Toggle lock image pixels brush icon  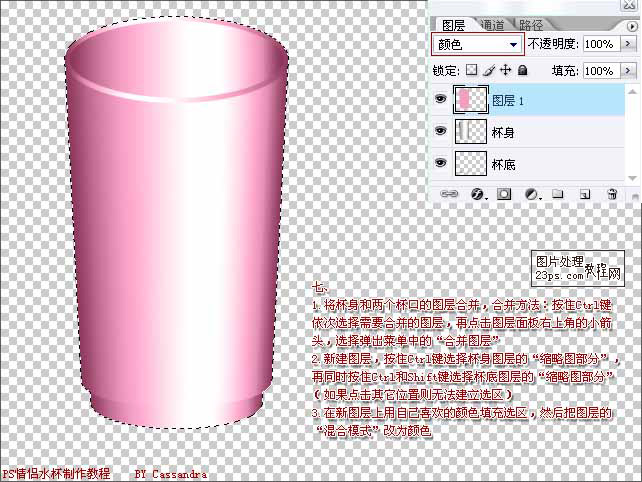pyautogui.click(x=489, y=70)
